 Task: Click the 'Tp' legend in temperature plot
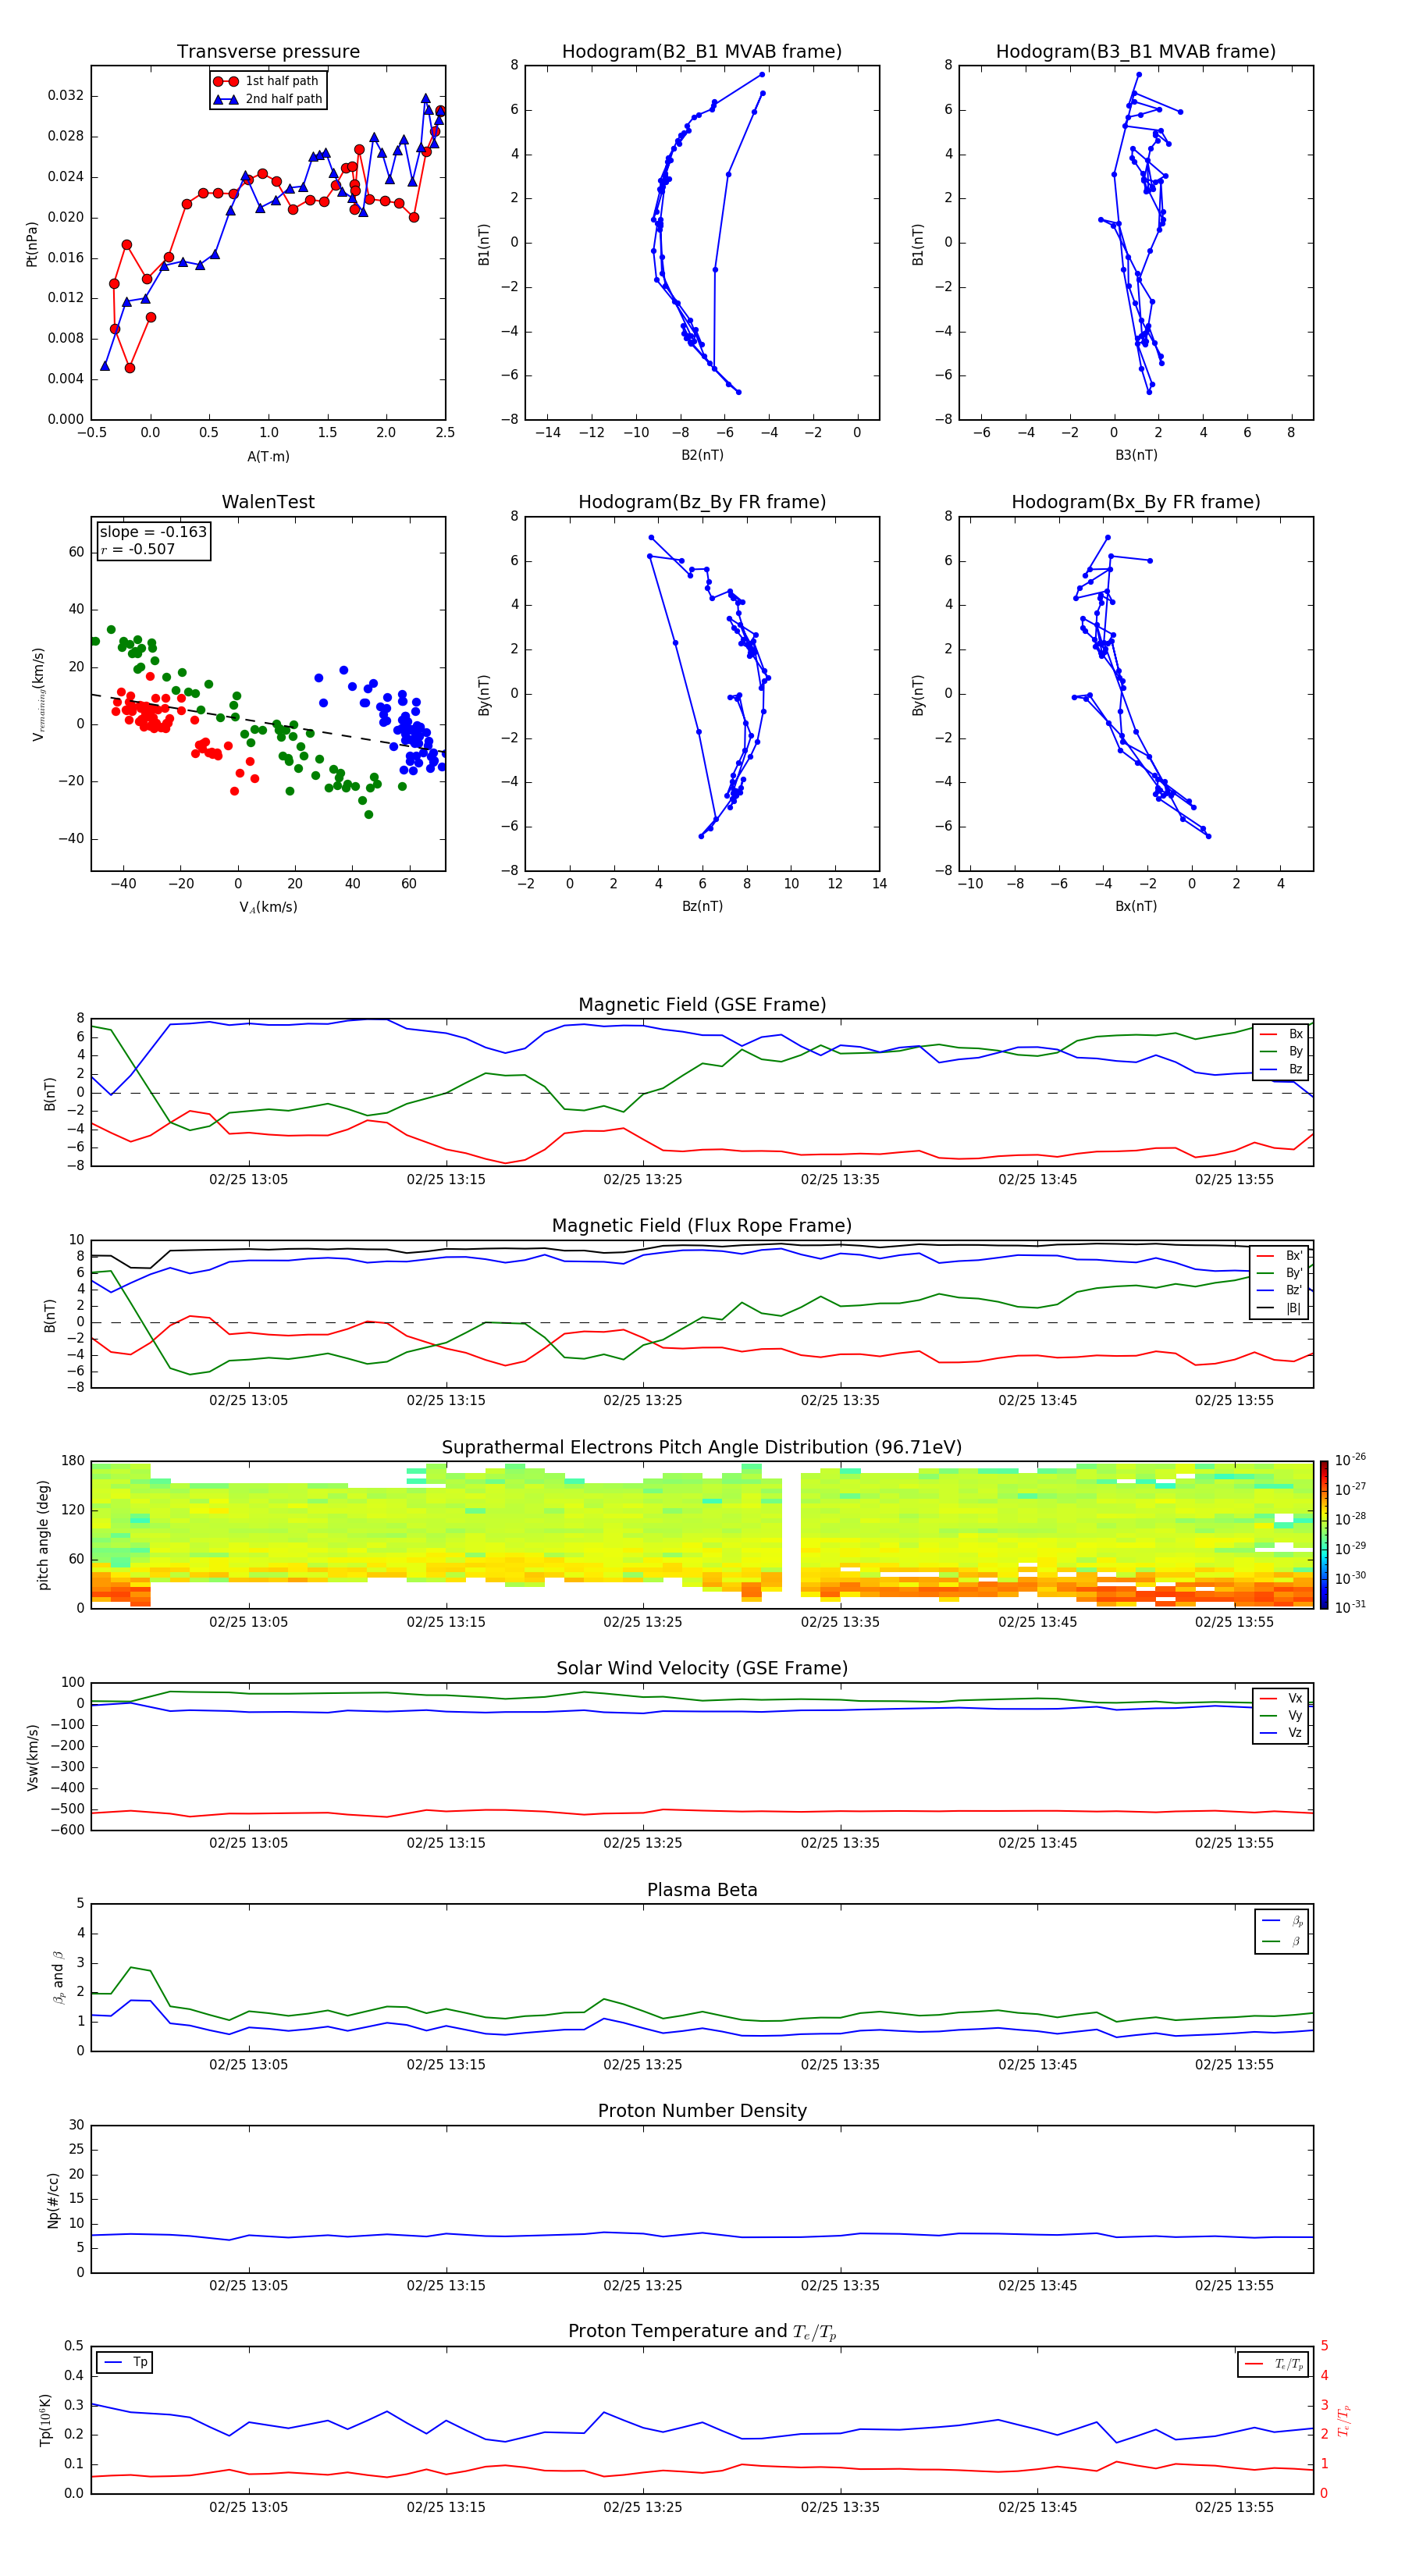pyautogui.click(x=125, y=2363)
